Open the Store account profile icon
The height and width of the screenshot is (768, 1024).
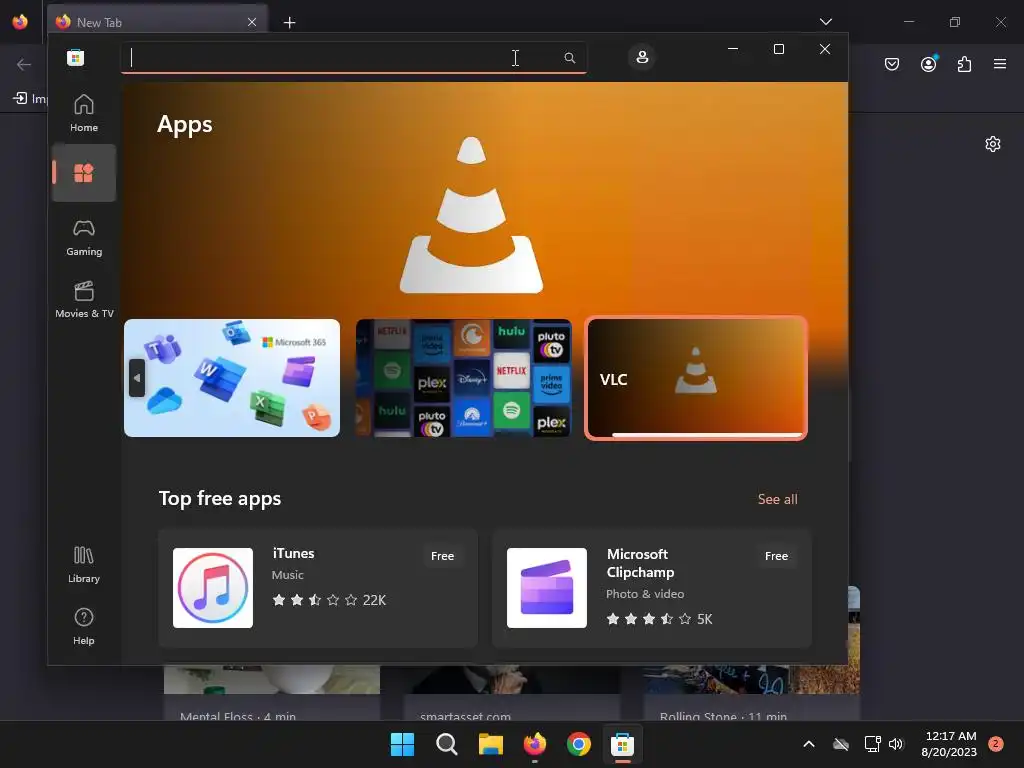tap(642, 57)
